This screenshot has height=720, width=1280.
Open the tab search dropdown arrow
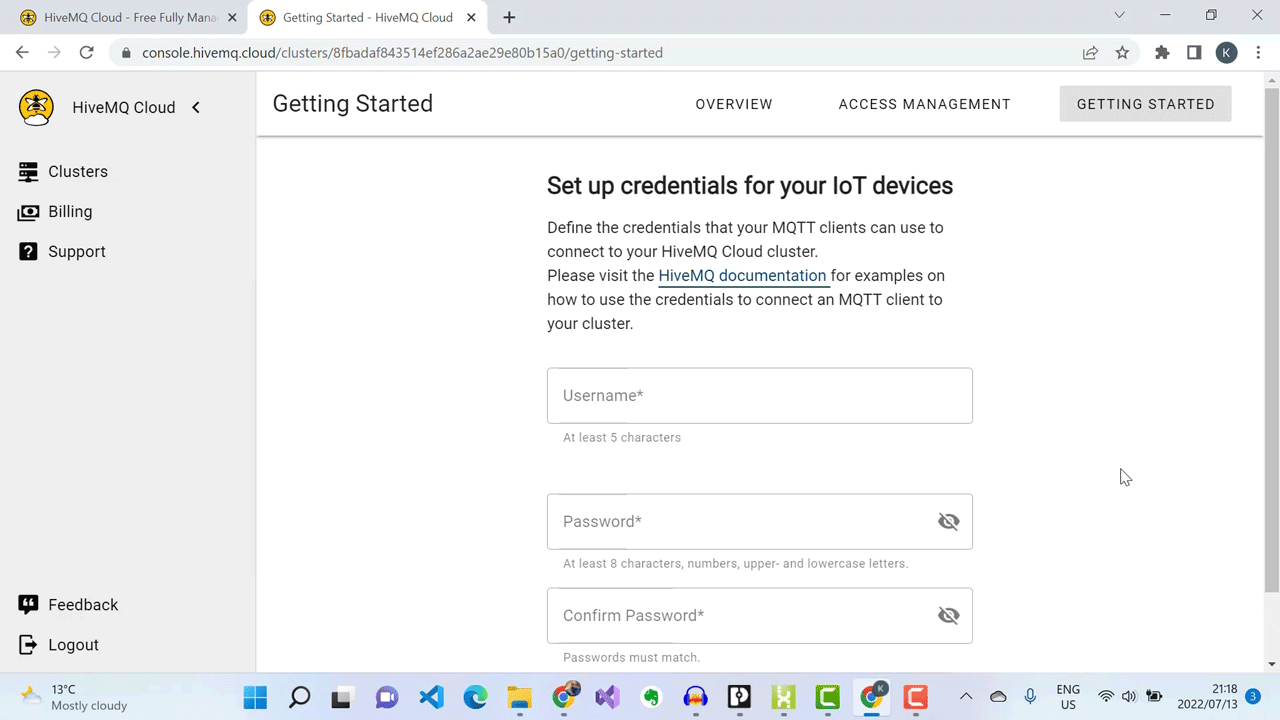[x=1119, y=15]
